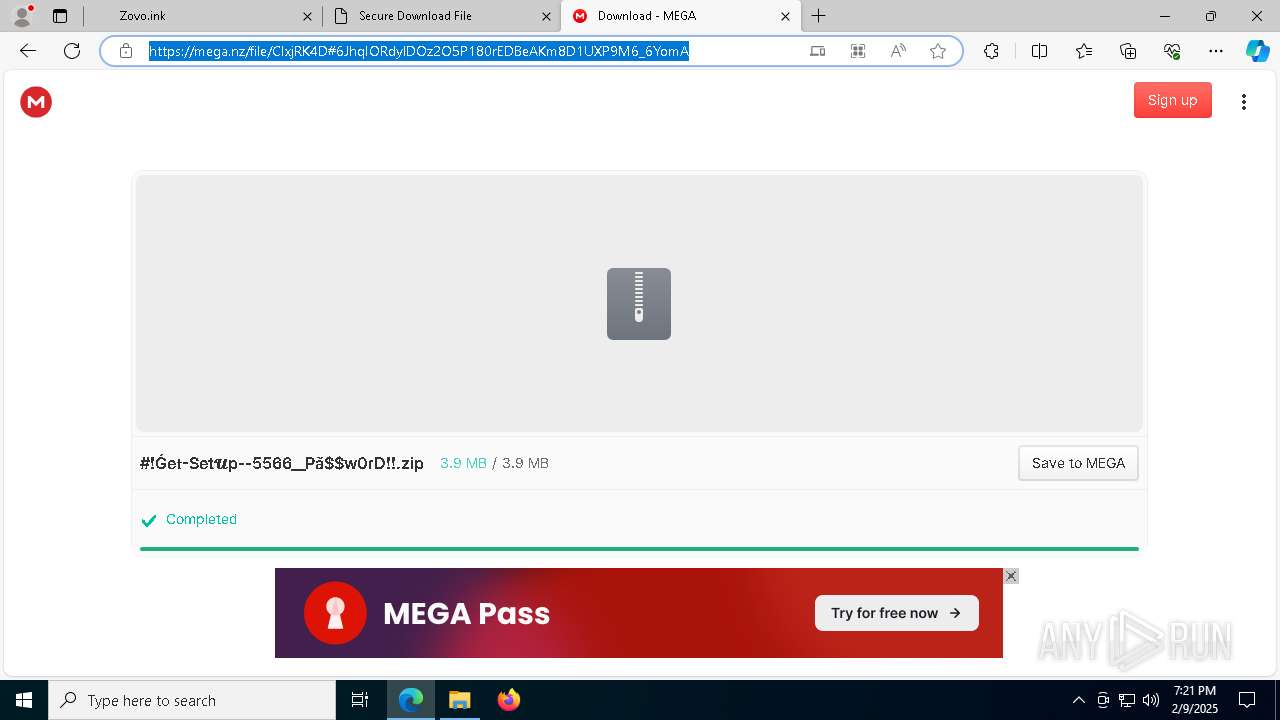
Task: Open the Collections icon
Action: point(1129,51)
